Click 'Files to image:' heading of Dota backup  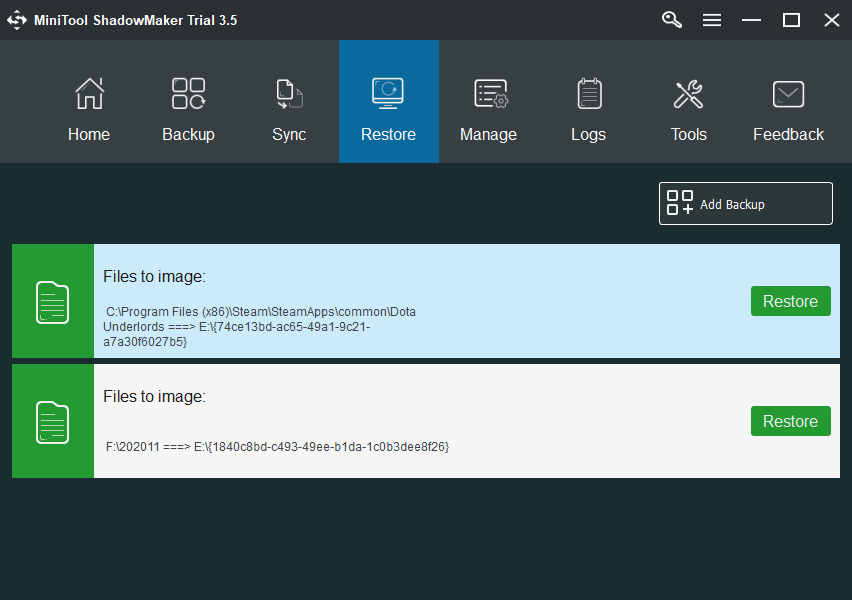154,277
